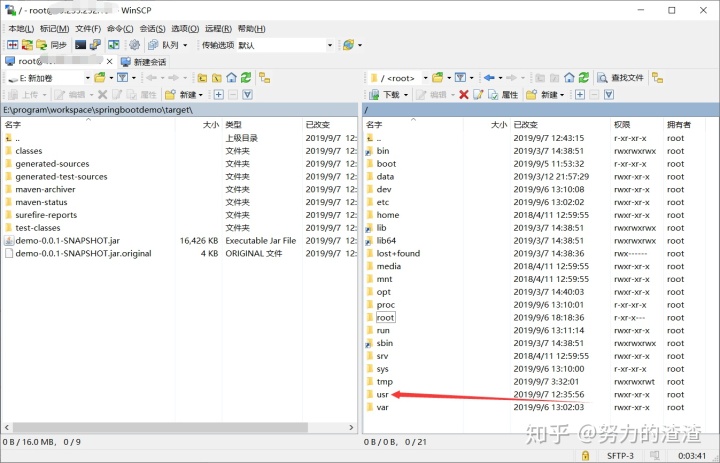720x463 pixels.
Task: Open the 传输选项 transfer settings combo box
Action: [x=285, y=45]
